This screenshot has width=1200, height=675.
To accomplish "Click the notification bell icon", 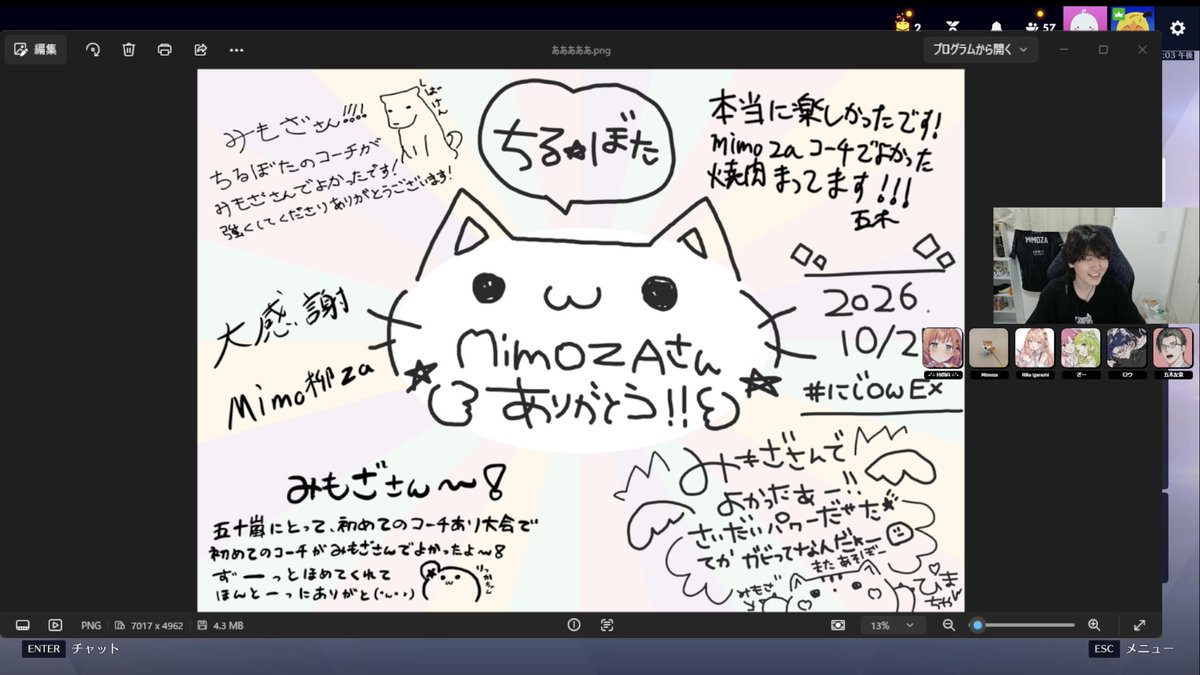I will coord(996,28).
